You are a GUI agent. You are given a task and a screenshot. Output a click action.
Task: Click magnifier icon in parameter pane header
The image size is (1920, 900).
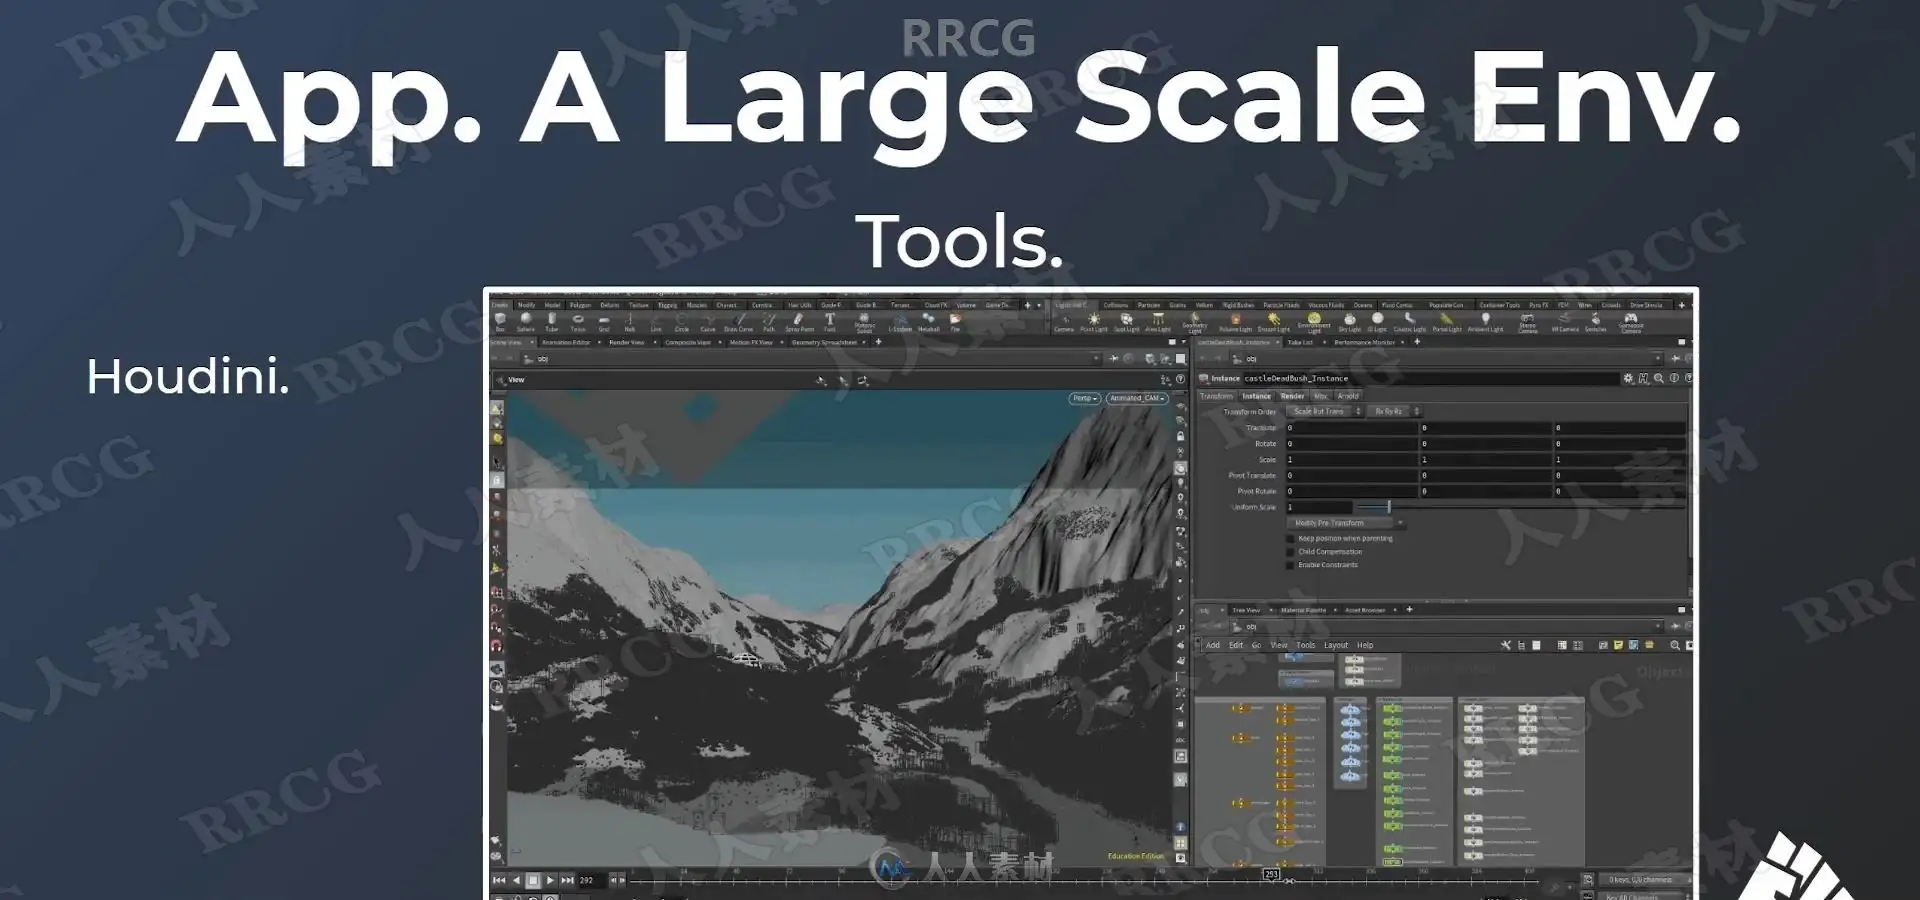1659,378
